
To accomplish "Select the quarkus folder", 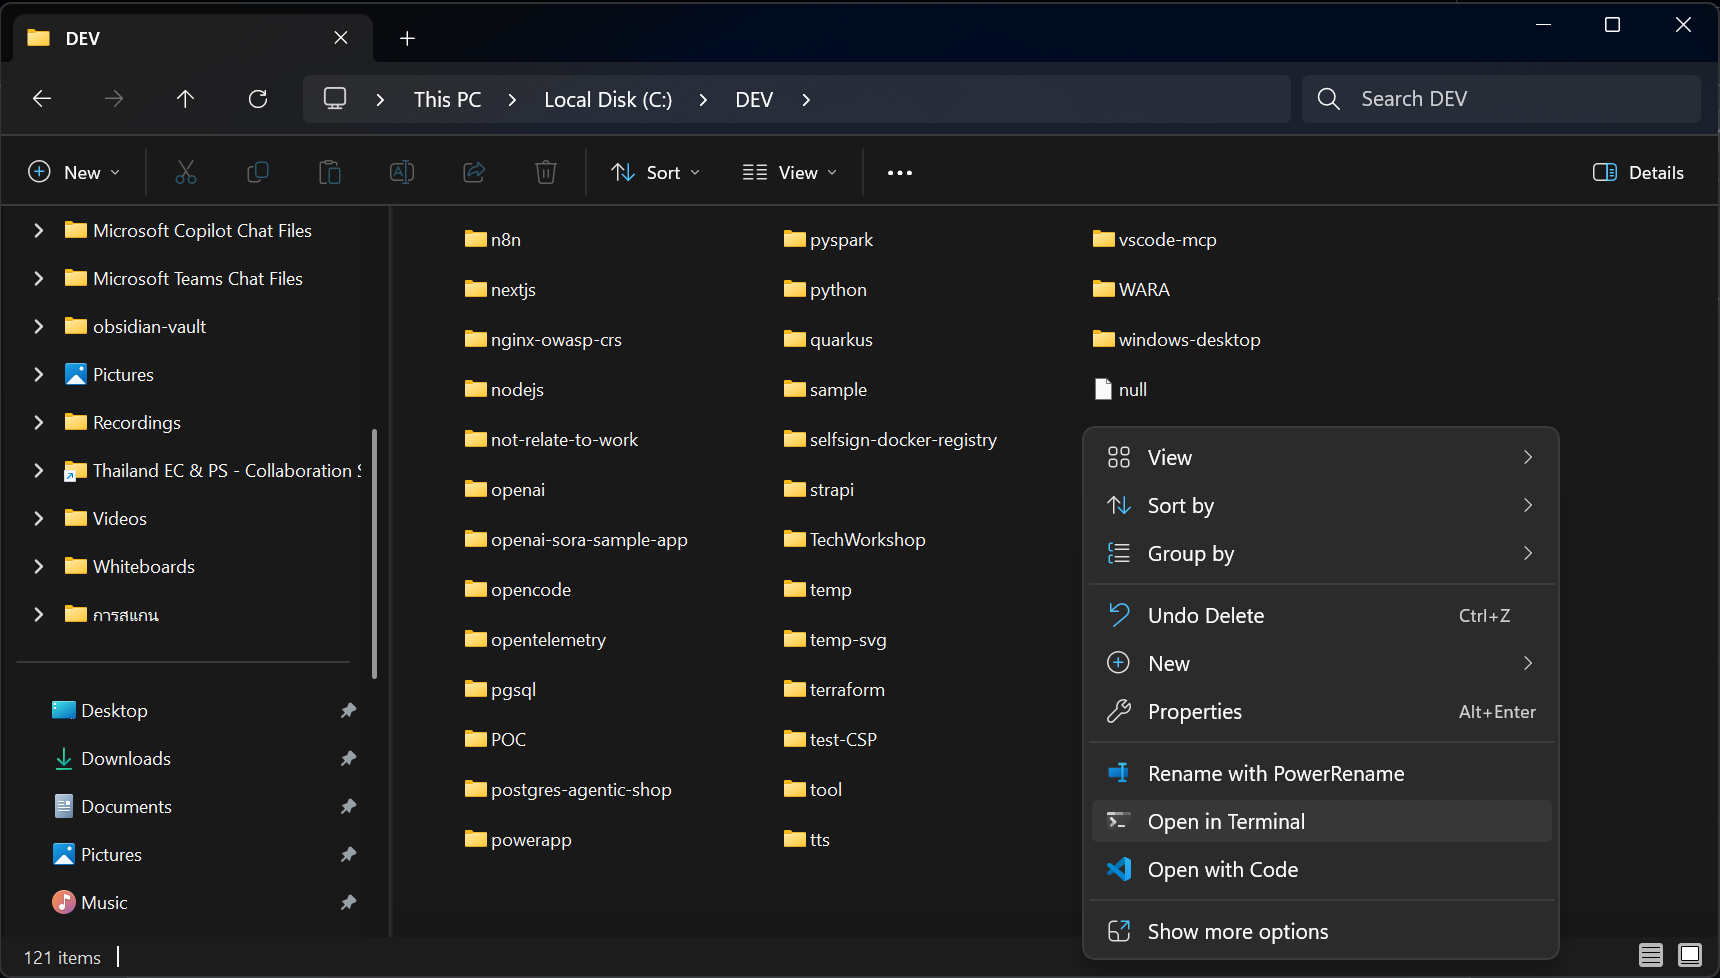I will (x=829, y=339).
